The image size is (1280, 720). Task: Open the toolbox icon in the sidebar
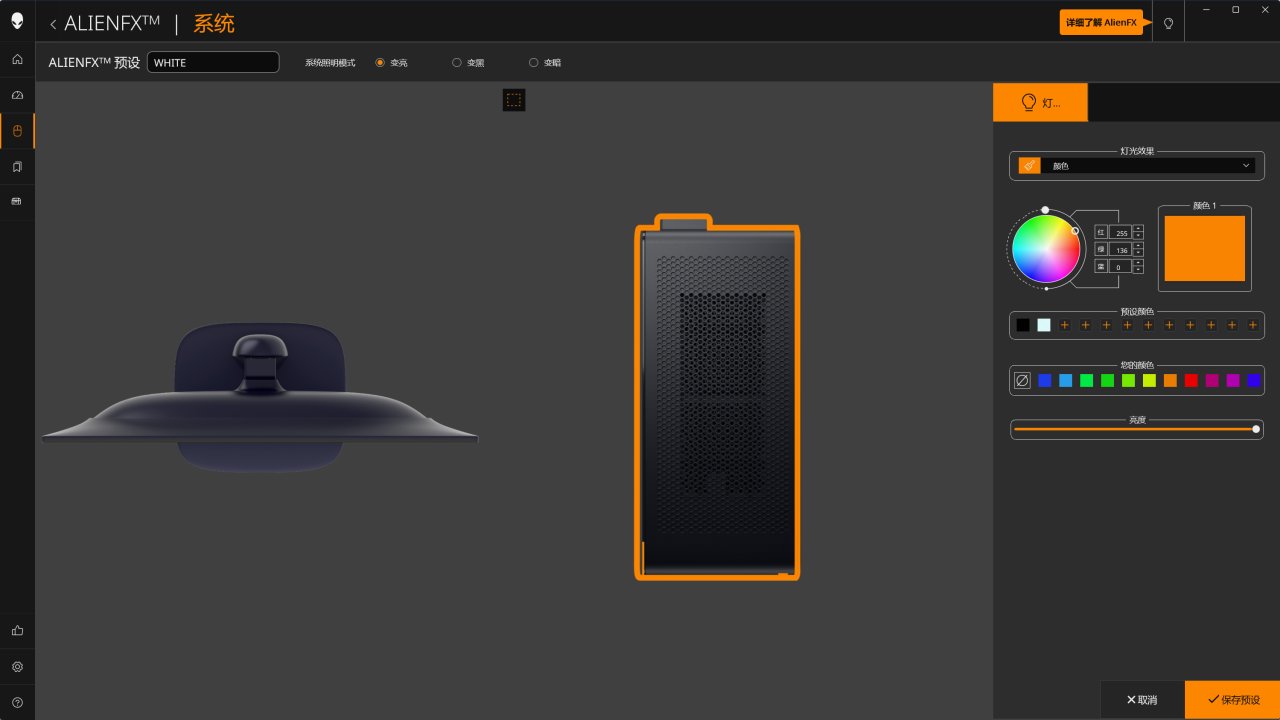[x=17, y=202]
